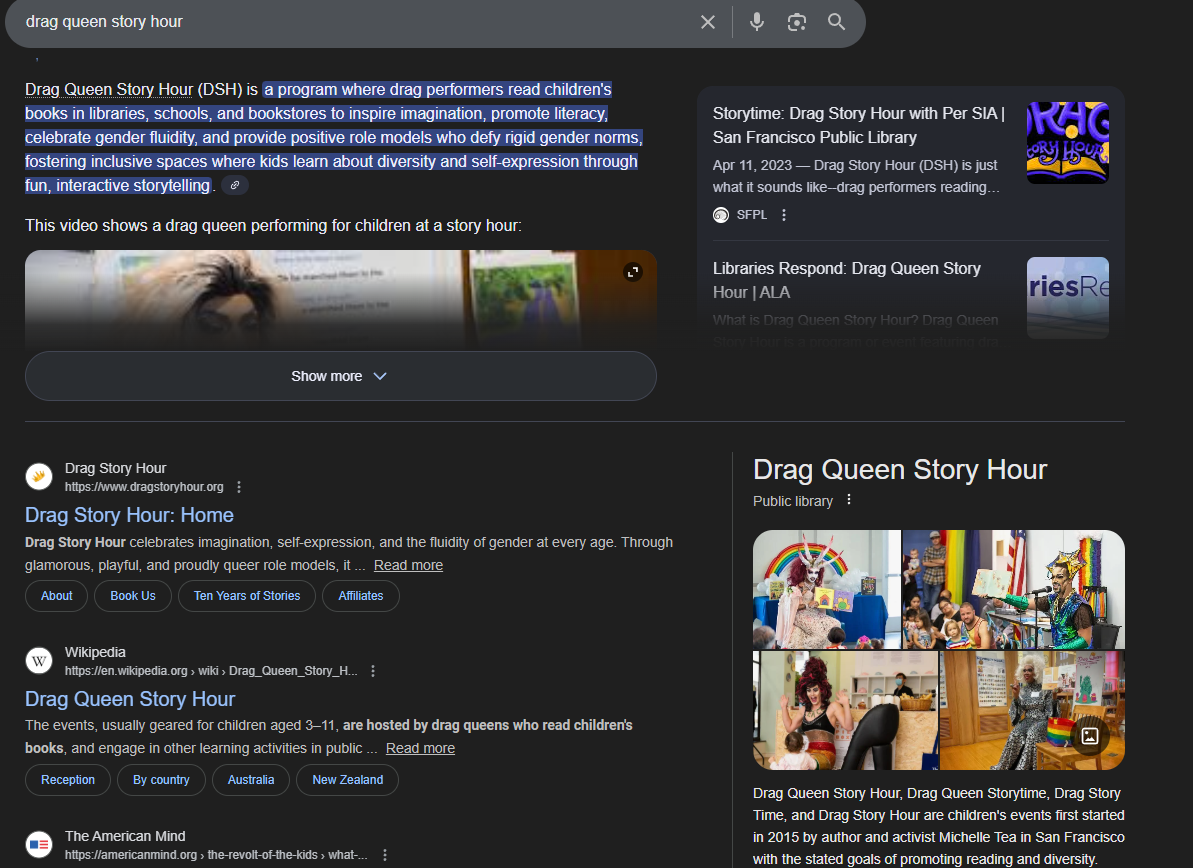Click the magnifying glass search icon
The image size is (1193, 868).
tap(837, 22)
